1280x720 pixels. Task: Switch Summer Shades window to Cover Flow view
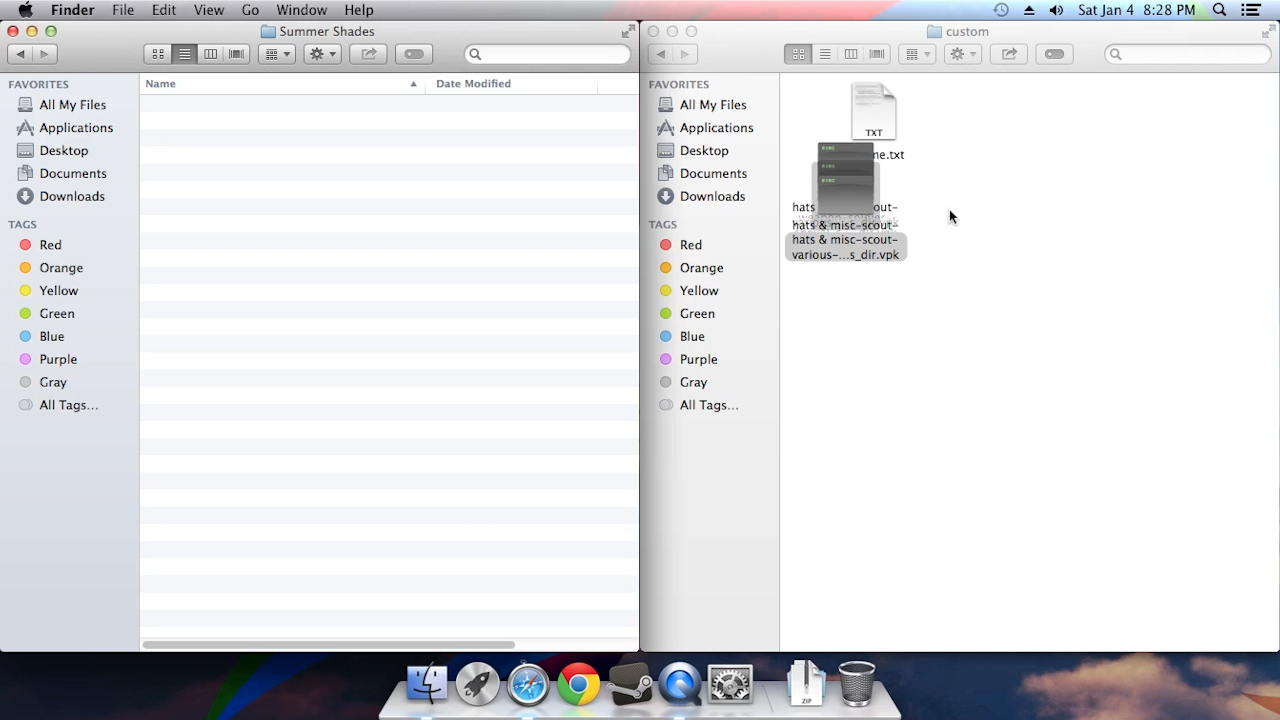click(236, 54)
